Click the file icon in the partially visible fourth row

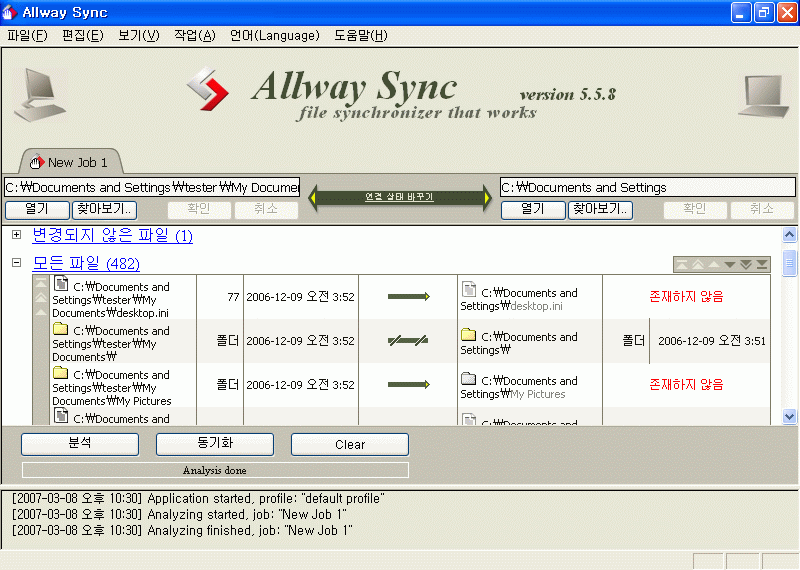pyautogui.click(x=61, y=415)
